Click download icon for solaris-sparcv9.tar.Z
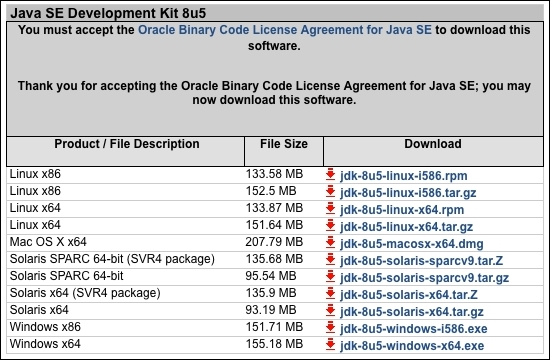The height and width of the screenshot is (360, 550). [x=330, y=260]
